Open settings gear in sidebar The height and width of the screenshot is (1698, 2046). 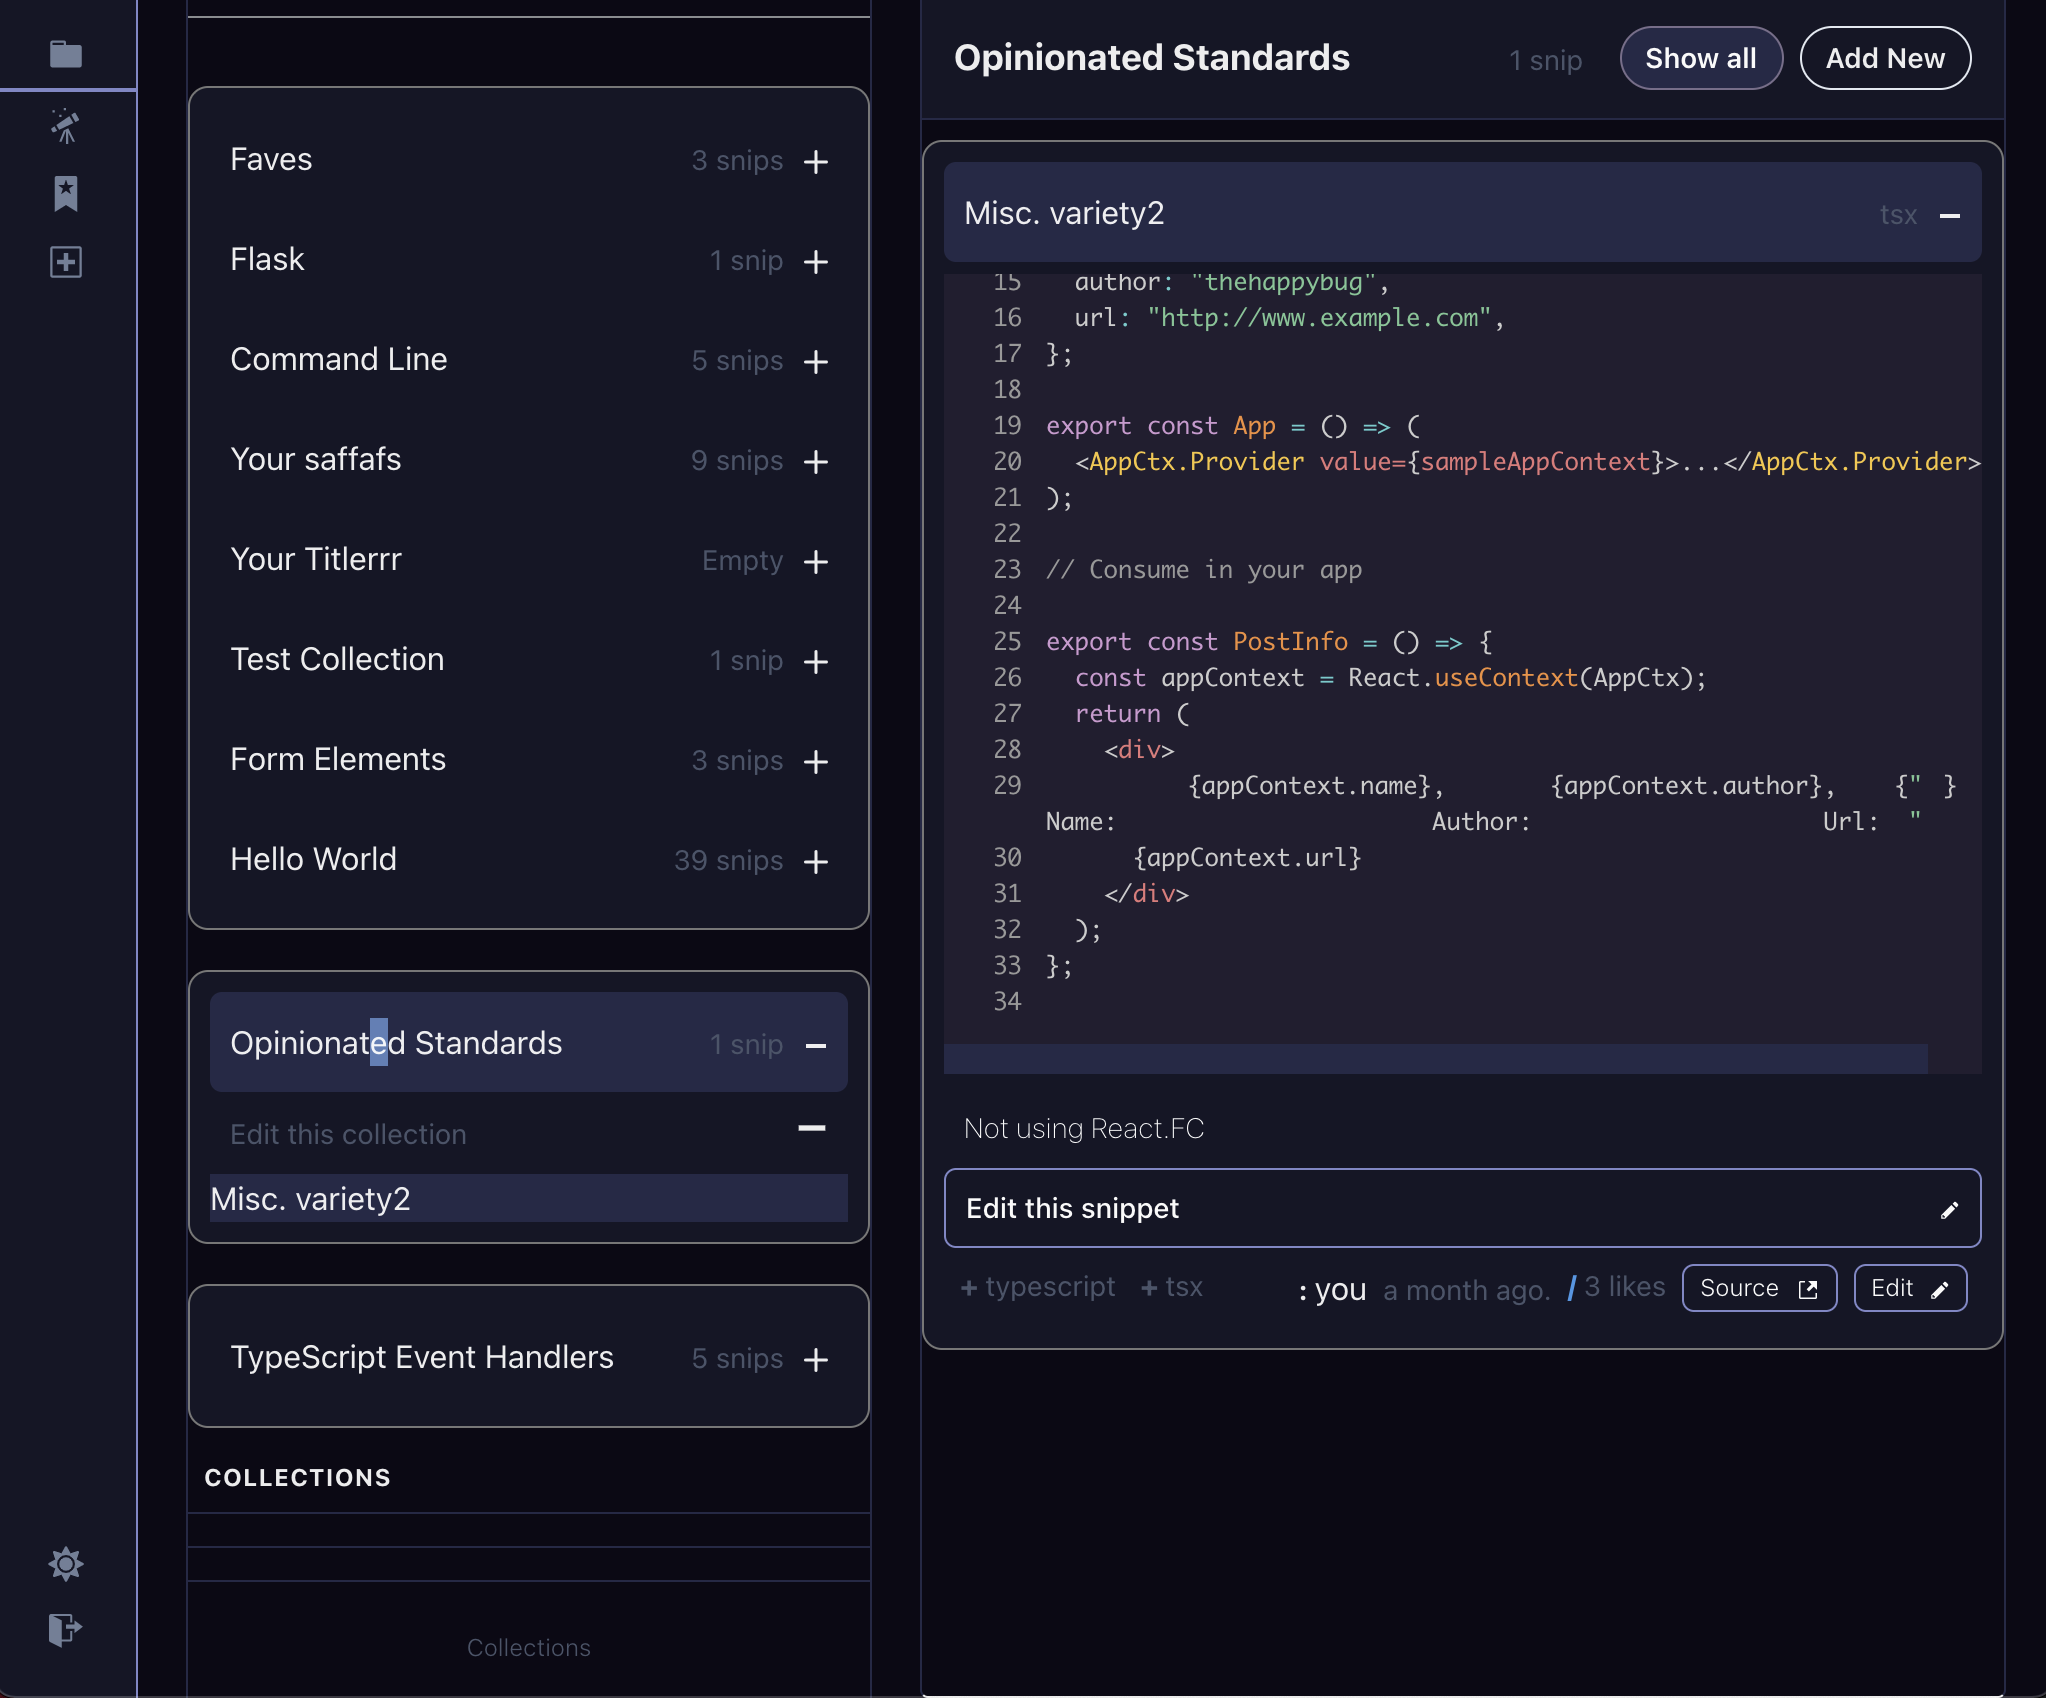[x=66, y=1563]
